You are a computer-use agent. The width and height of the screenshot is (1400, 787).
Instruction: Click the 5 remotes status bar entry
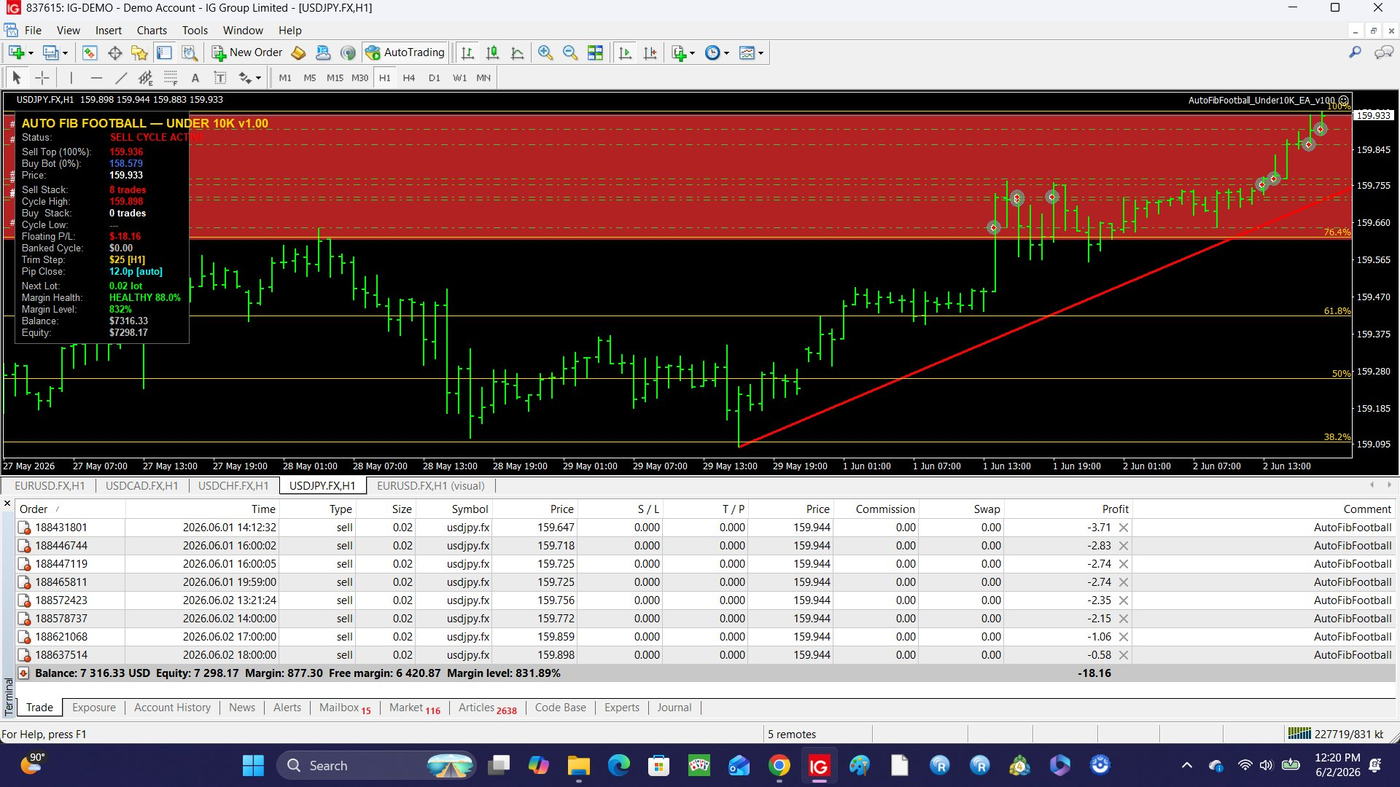pos(791,734)
